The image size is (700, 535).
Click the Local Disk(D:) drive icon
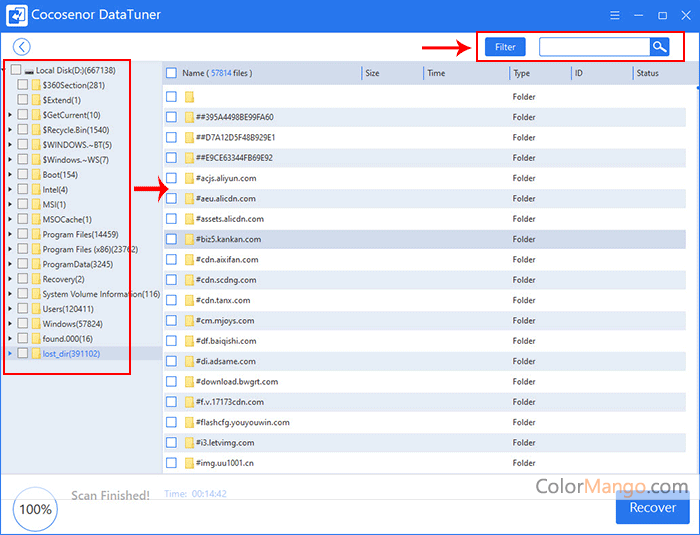[29, 71]
